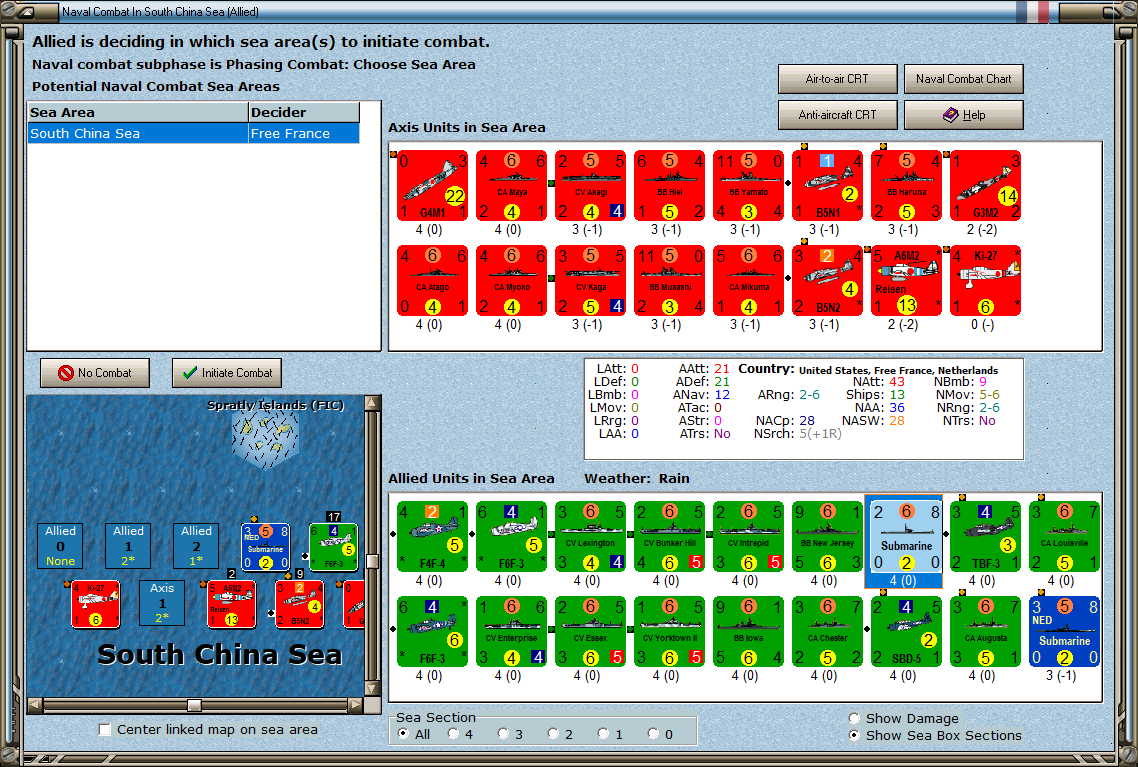The width and height of the screenshot is (1138, 767).
Task: Select the BB Haruna battleship counter
Action: click(x=906, y=185)
